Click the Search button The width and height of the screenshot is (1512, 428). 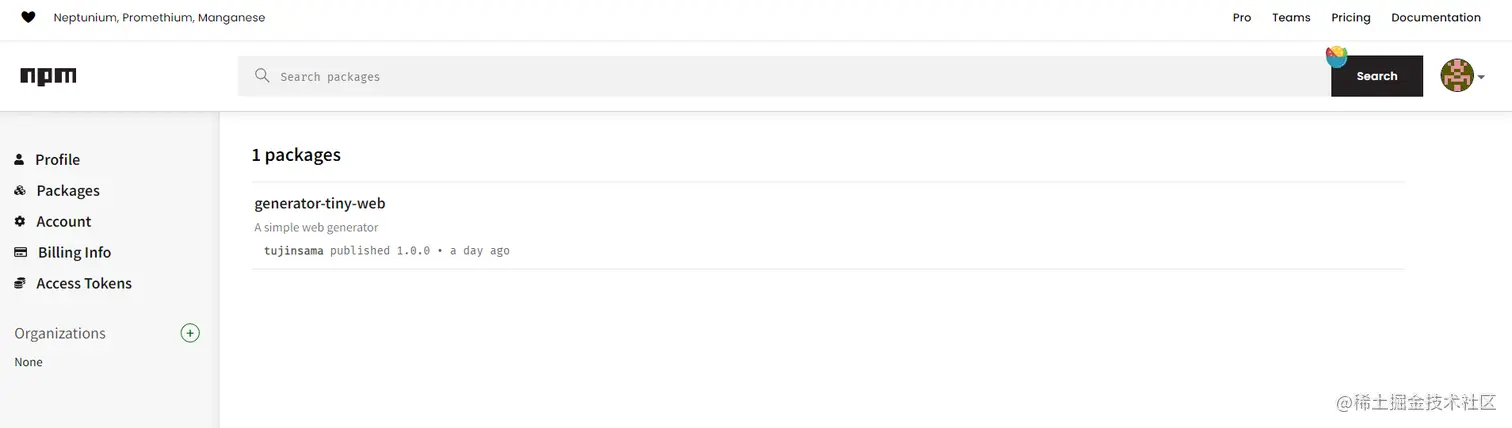(x=1377, y=76)
